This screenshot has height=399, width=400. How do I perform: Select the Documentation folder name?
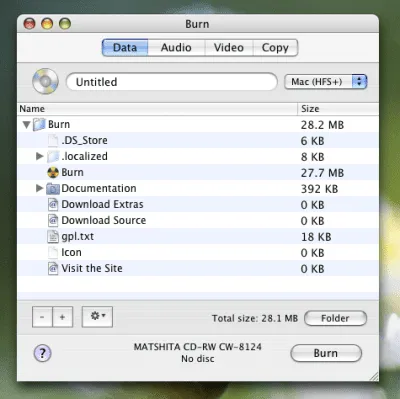click(99, 188)
